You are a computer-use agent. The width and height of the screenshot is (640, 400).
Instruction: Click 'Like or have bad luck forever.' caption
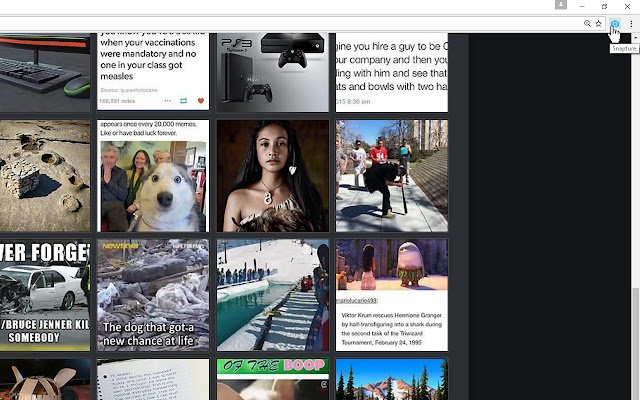pyautogui.click(x=139, y=133)
